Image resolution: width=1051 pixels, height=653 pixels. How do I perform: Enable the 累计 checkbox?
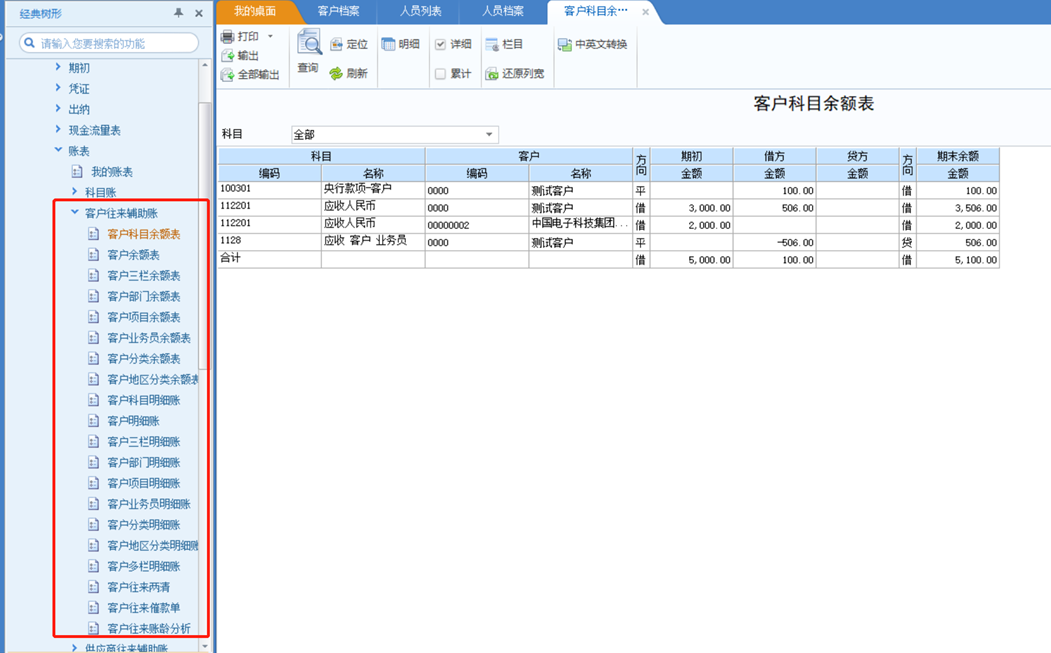coord(441,74)
